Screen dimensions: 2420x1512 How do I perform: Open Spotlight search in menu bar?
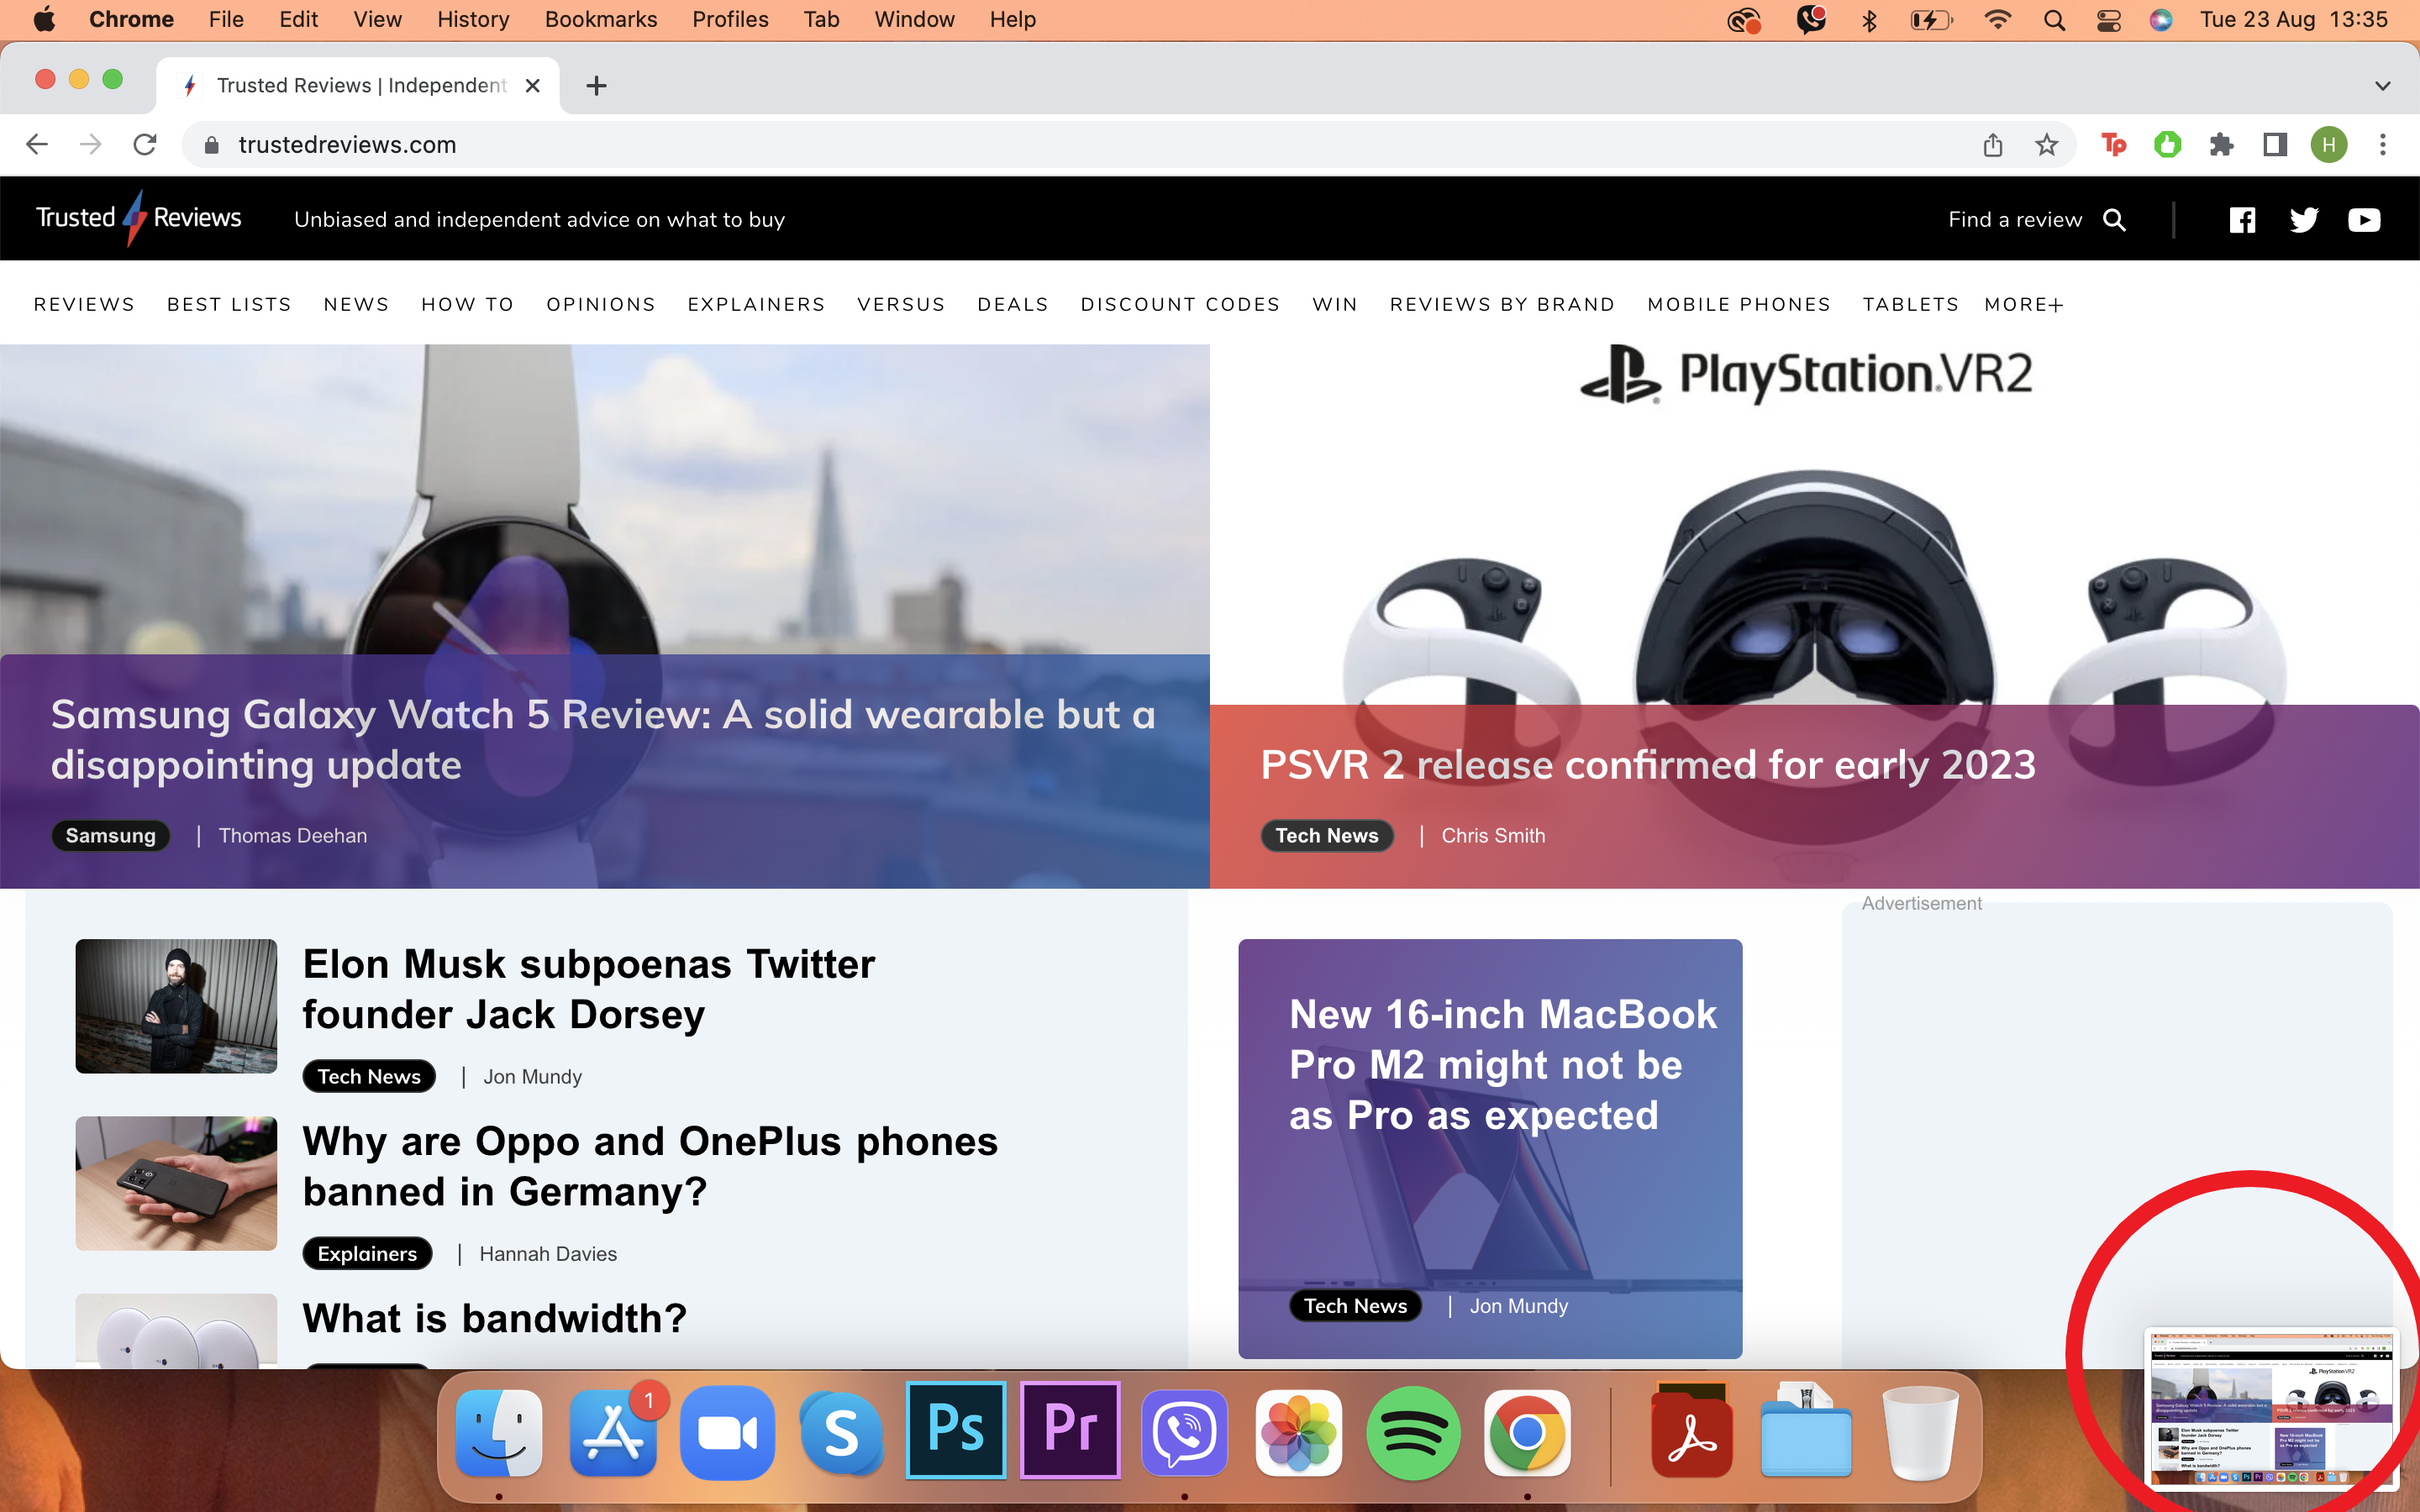point(2054,20)
